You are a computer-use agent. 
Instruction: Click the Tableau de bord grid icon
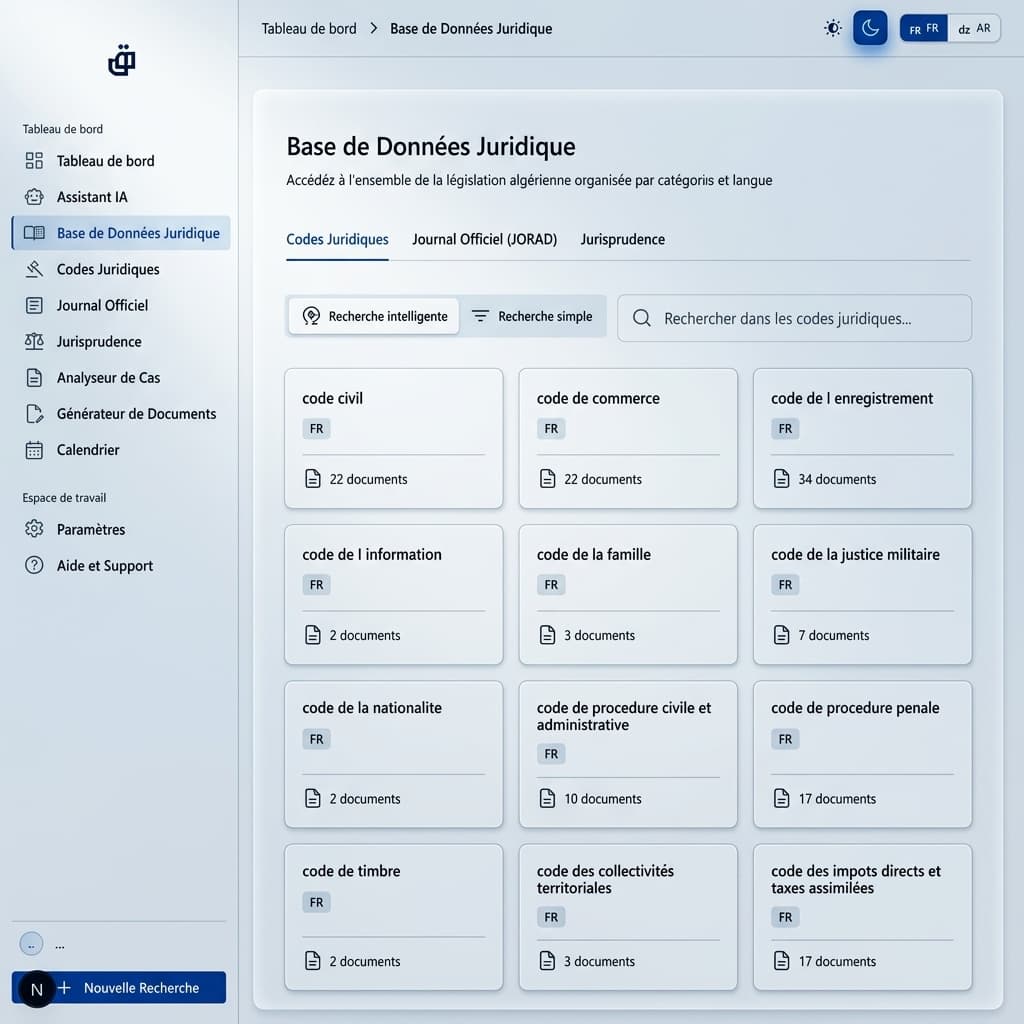coord(34,161)
